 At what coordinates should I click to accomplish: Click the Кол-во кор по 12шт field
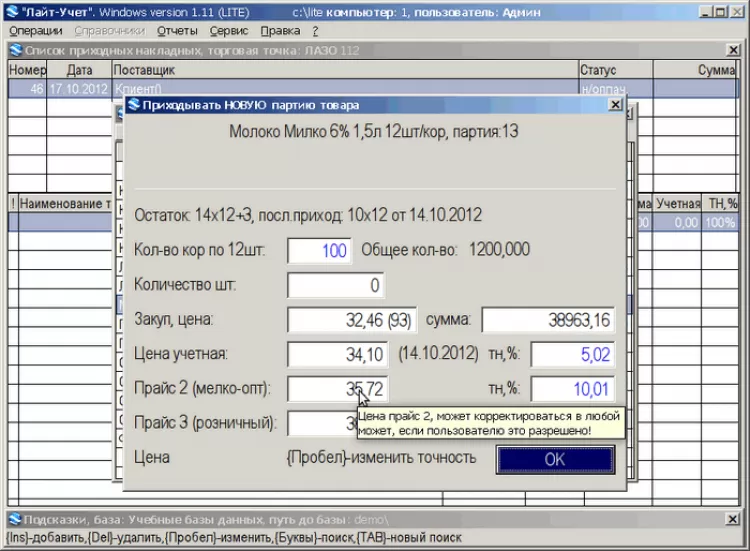coord(320,251)
